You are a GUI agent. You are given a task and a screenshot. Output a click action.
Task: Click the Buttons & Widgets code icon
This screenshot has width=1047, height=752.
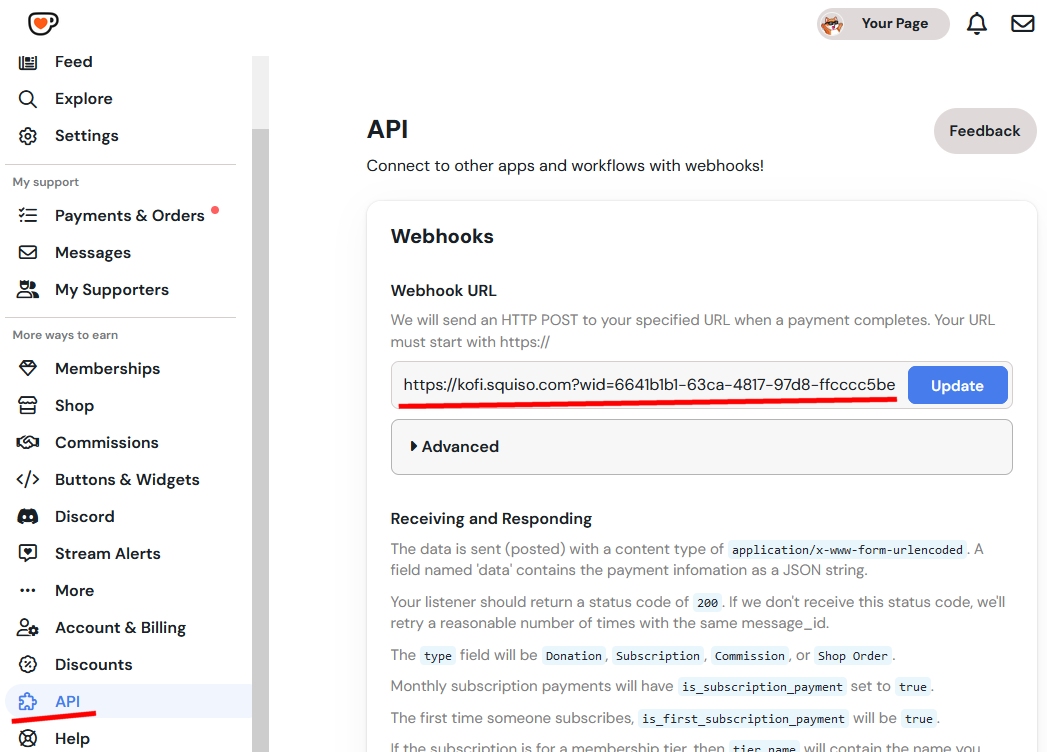pyautogui.click(x=27, y=480)
